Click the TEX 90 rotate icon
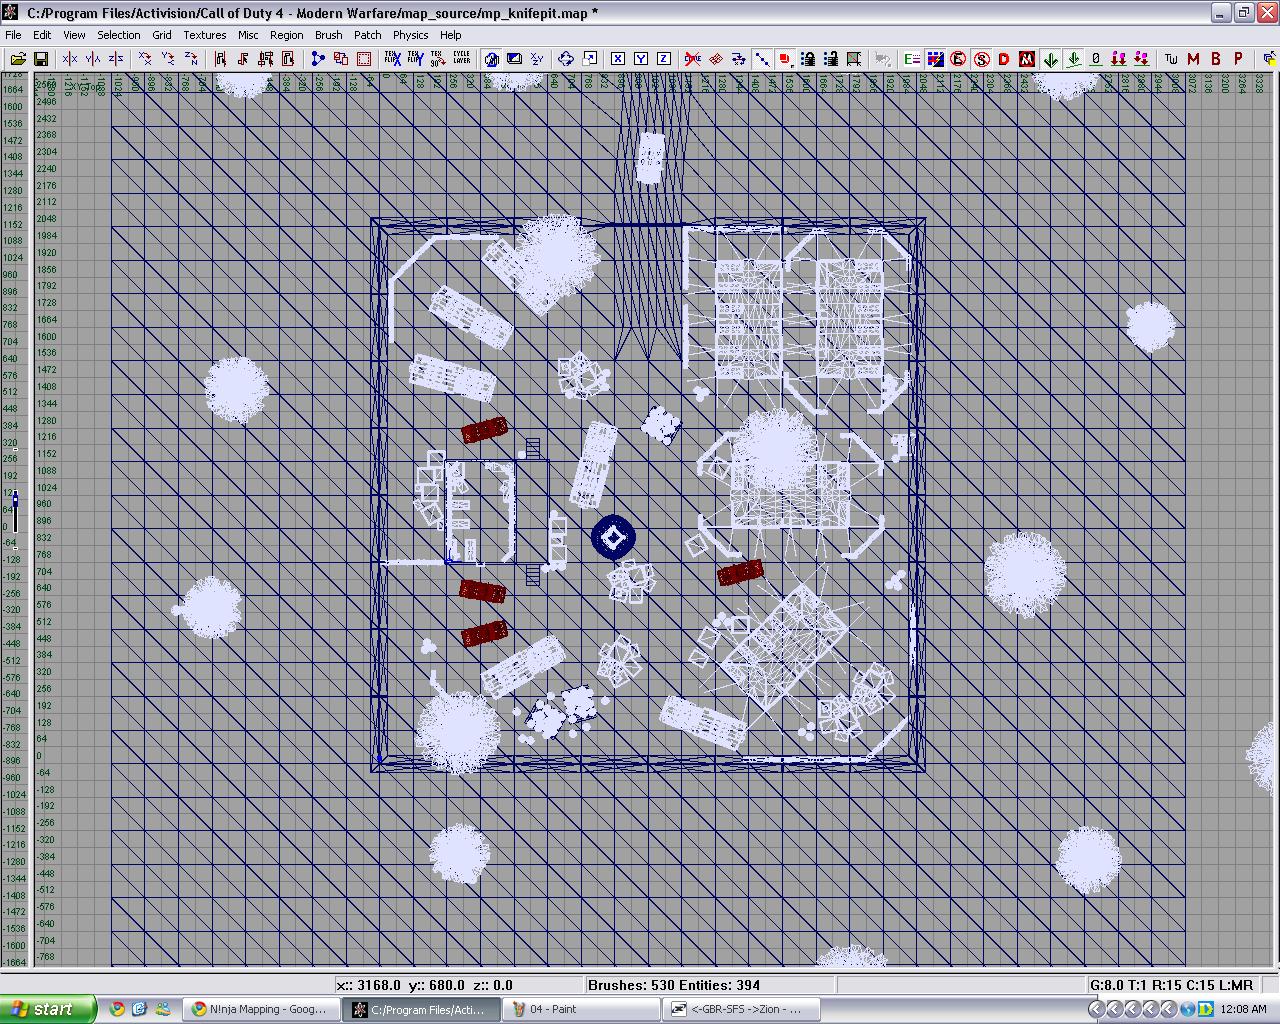This screenshot has width=1280, height=1024. pyautogui.click(x=438, y=59)
